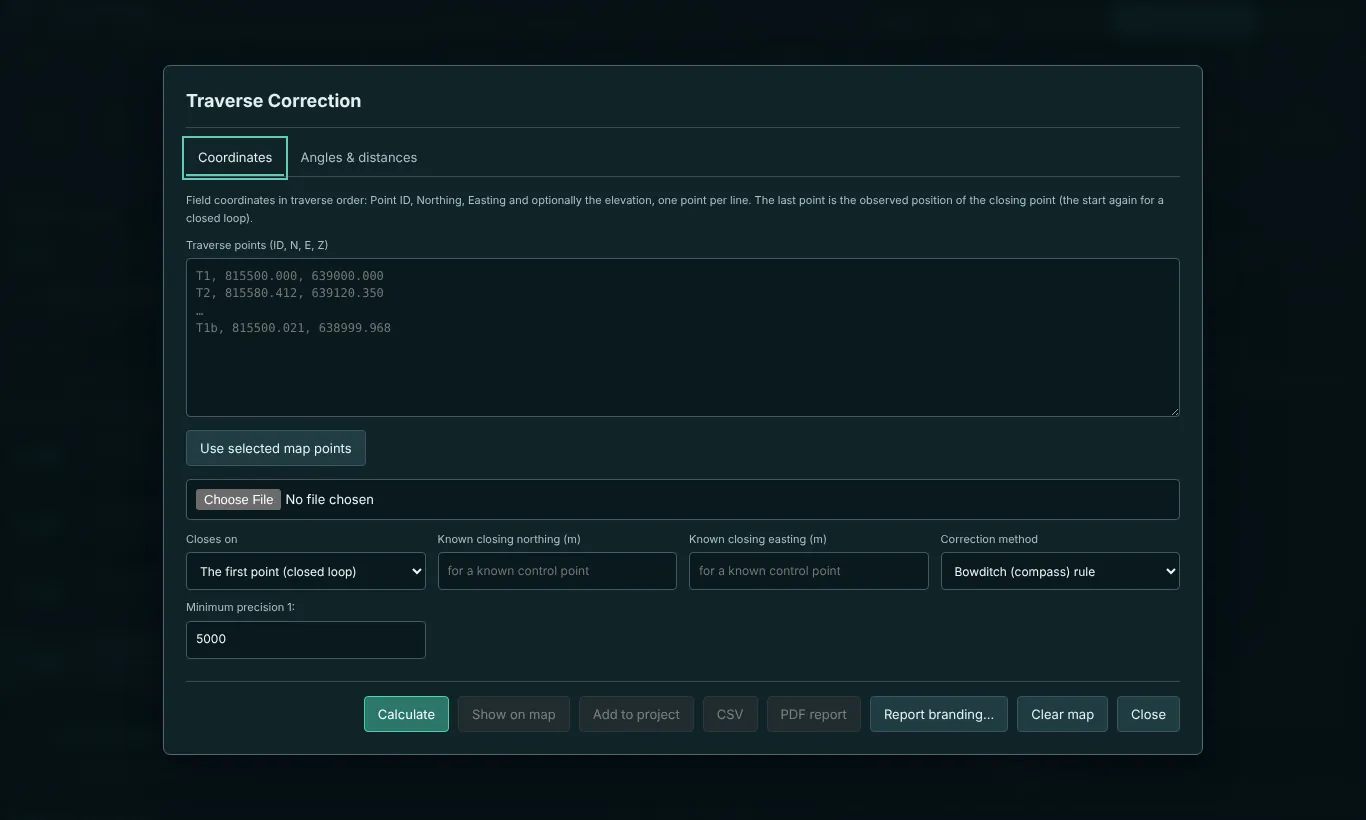Open the Correction method dropdown
1366x820 pixels.
(x=1060, y=572)
